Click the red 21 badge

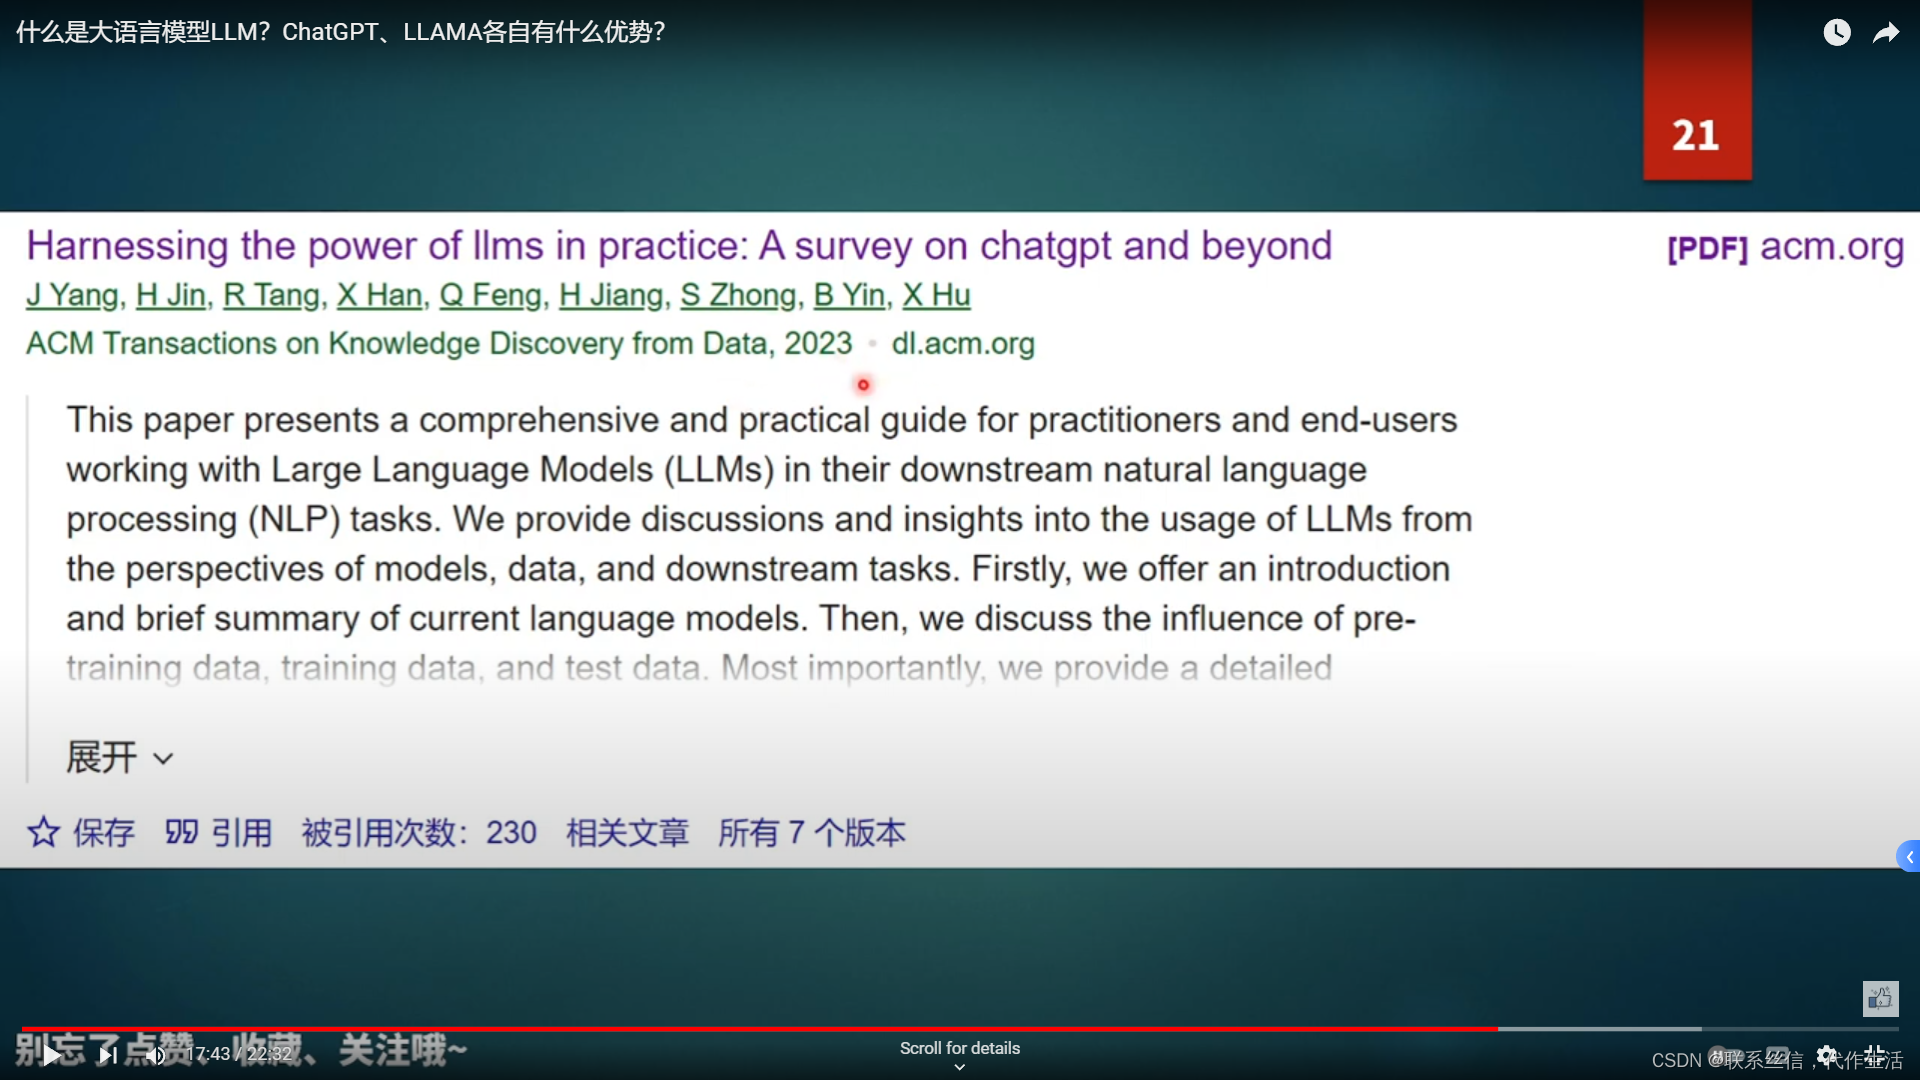pyautogui.click(x=1697, y=90)
